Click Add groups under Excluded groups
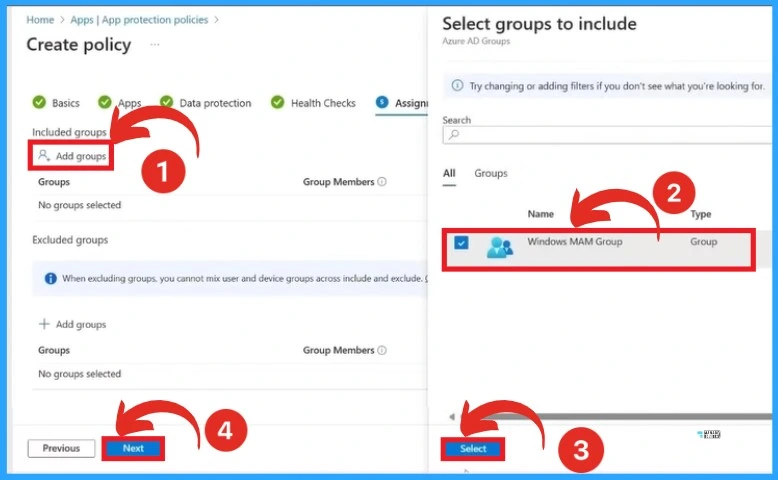 (72, 324)
